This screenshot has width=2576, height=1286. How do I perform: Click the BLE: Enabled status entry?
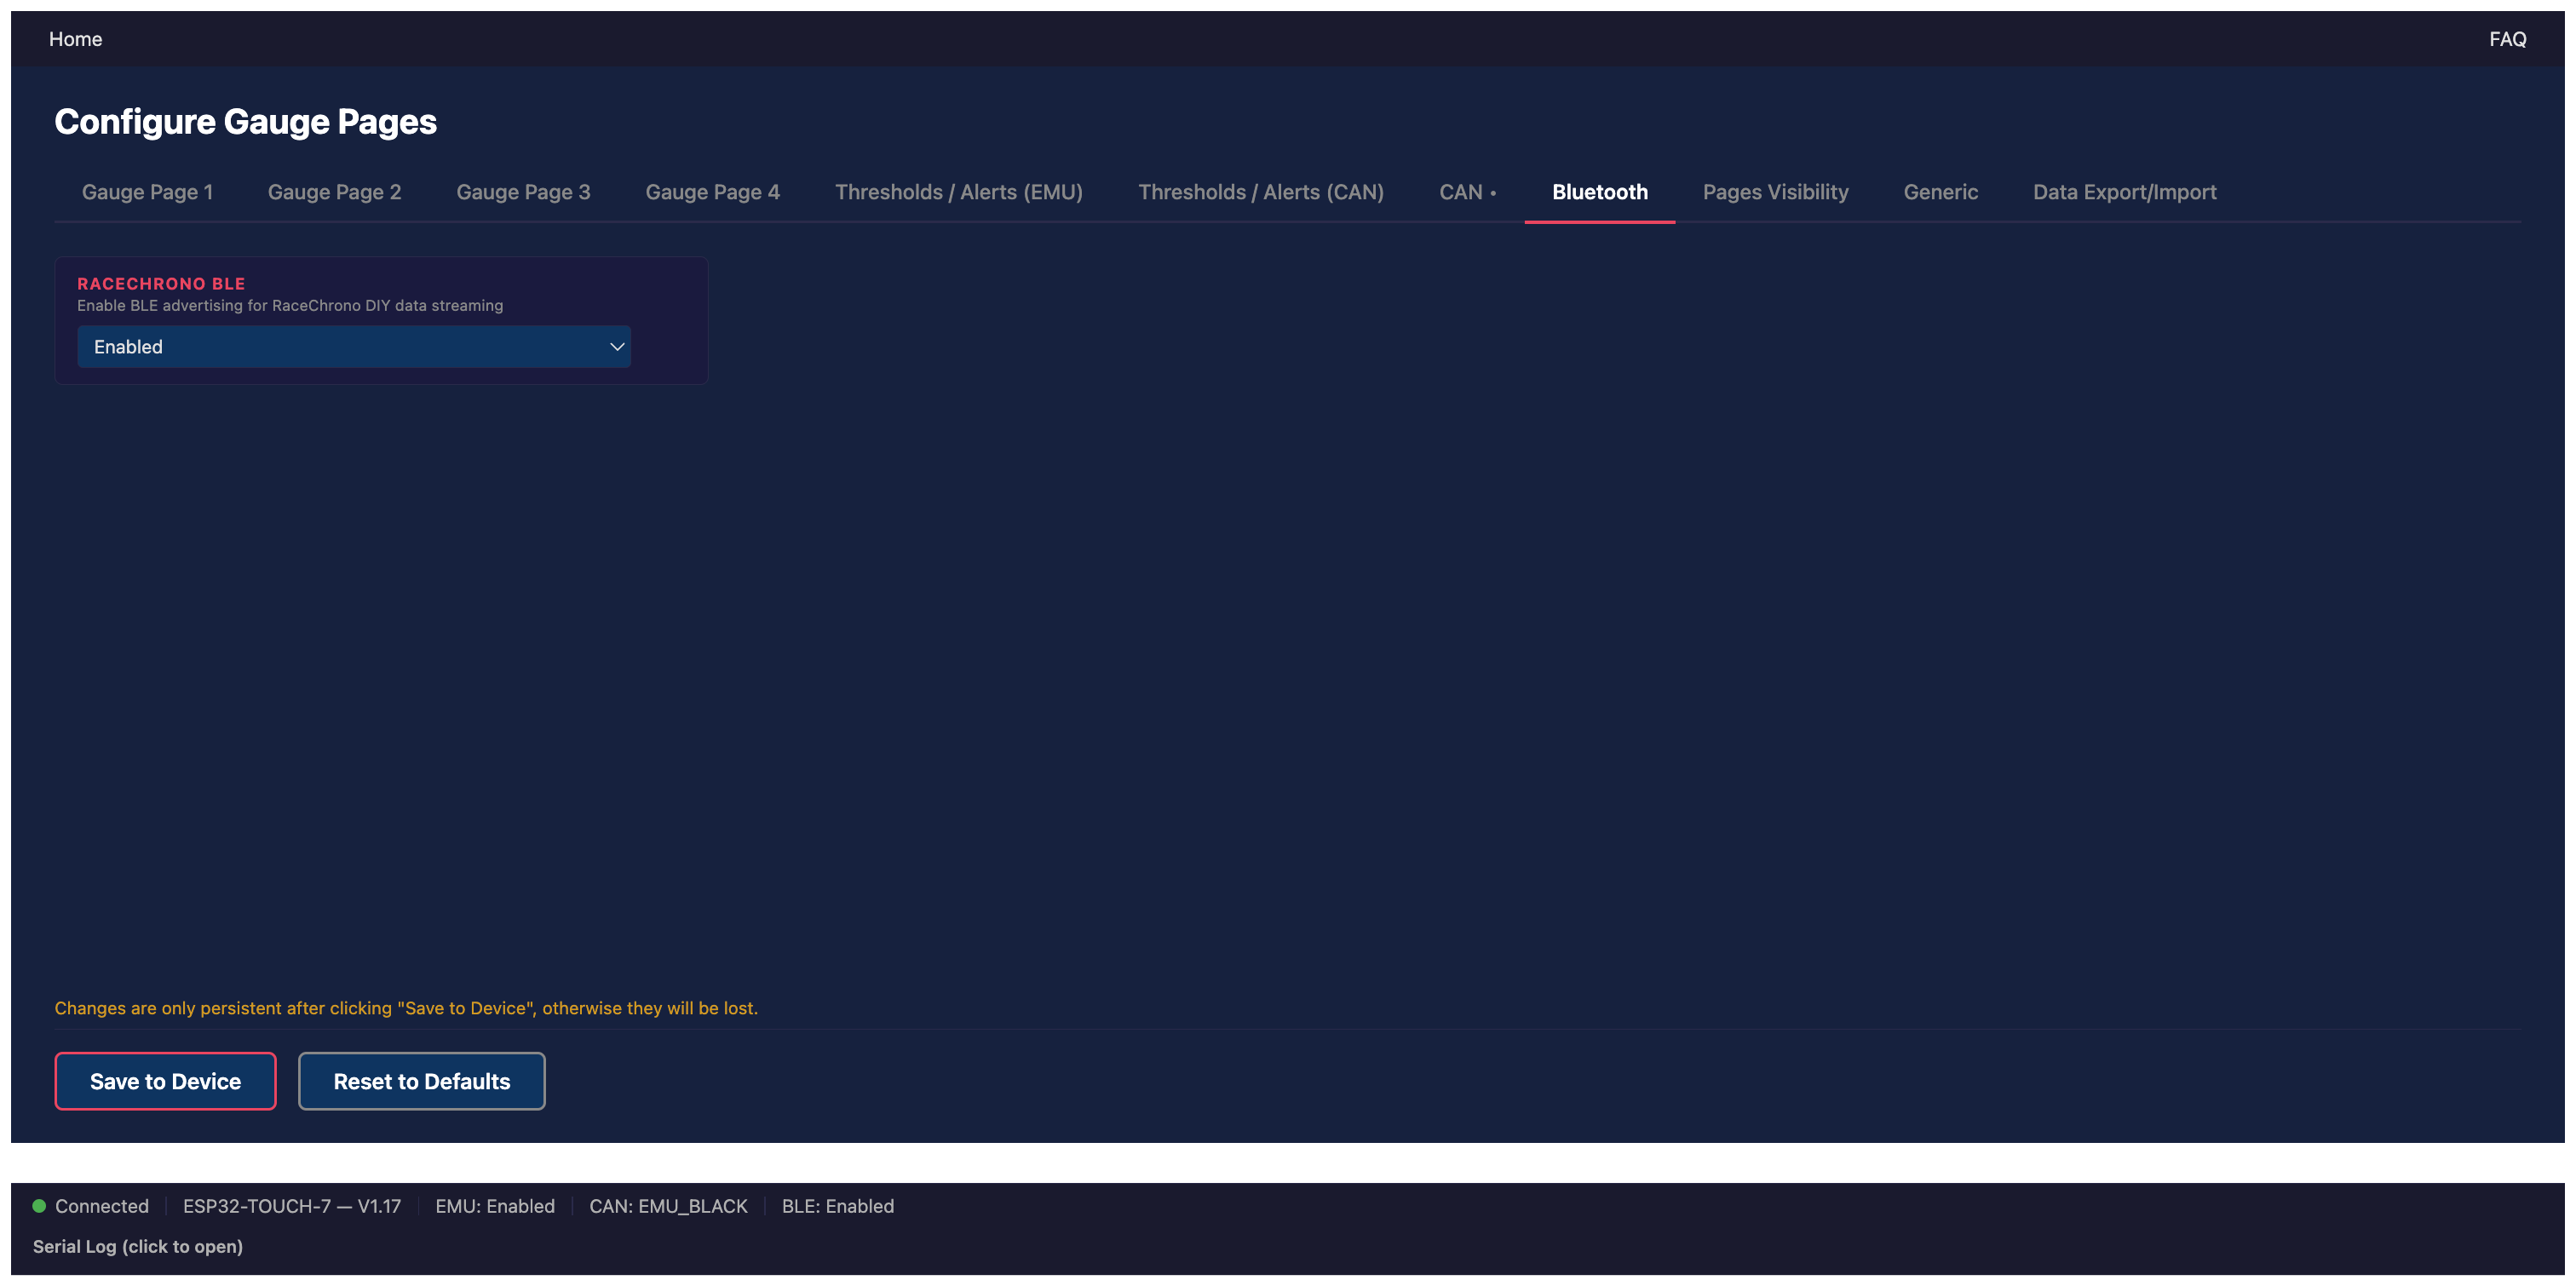click(837, 1206)
